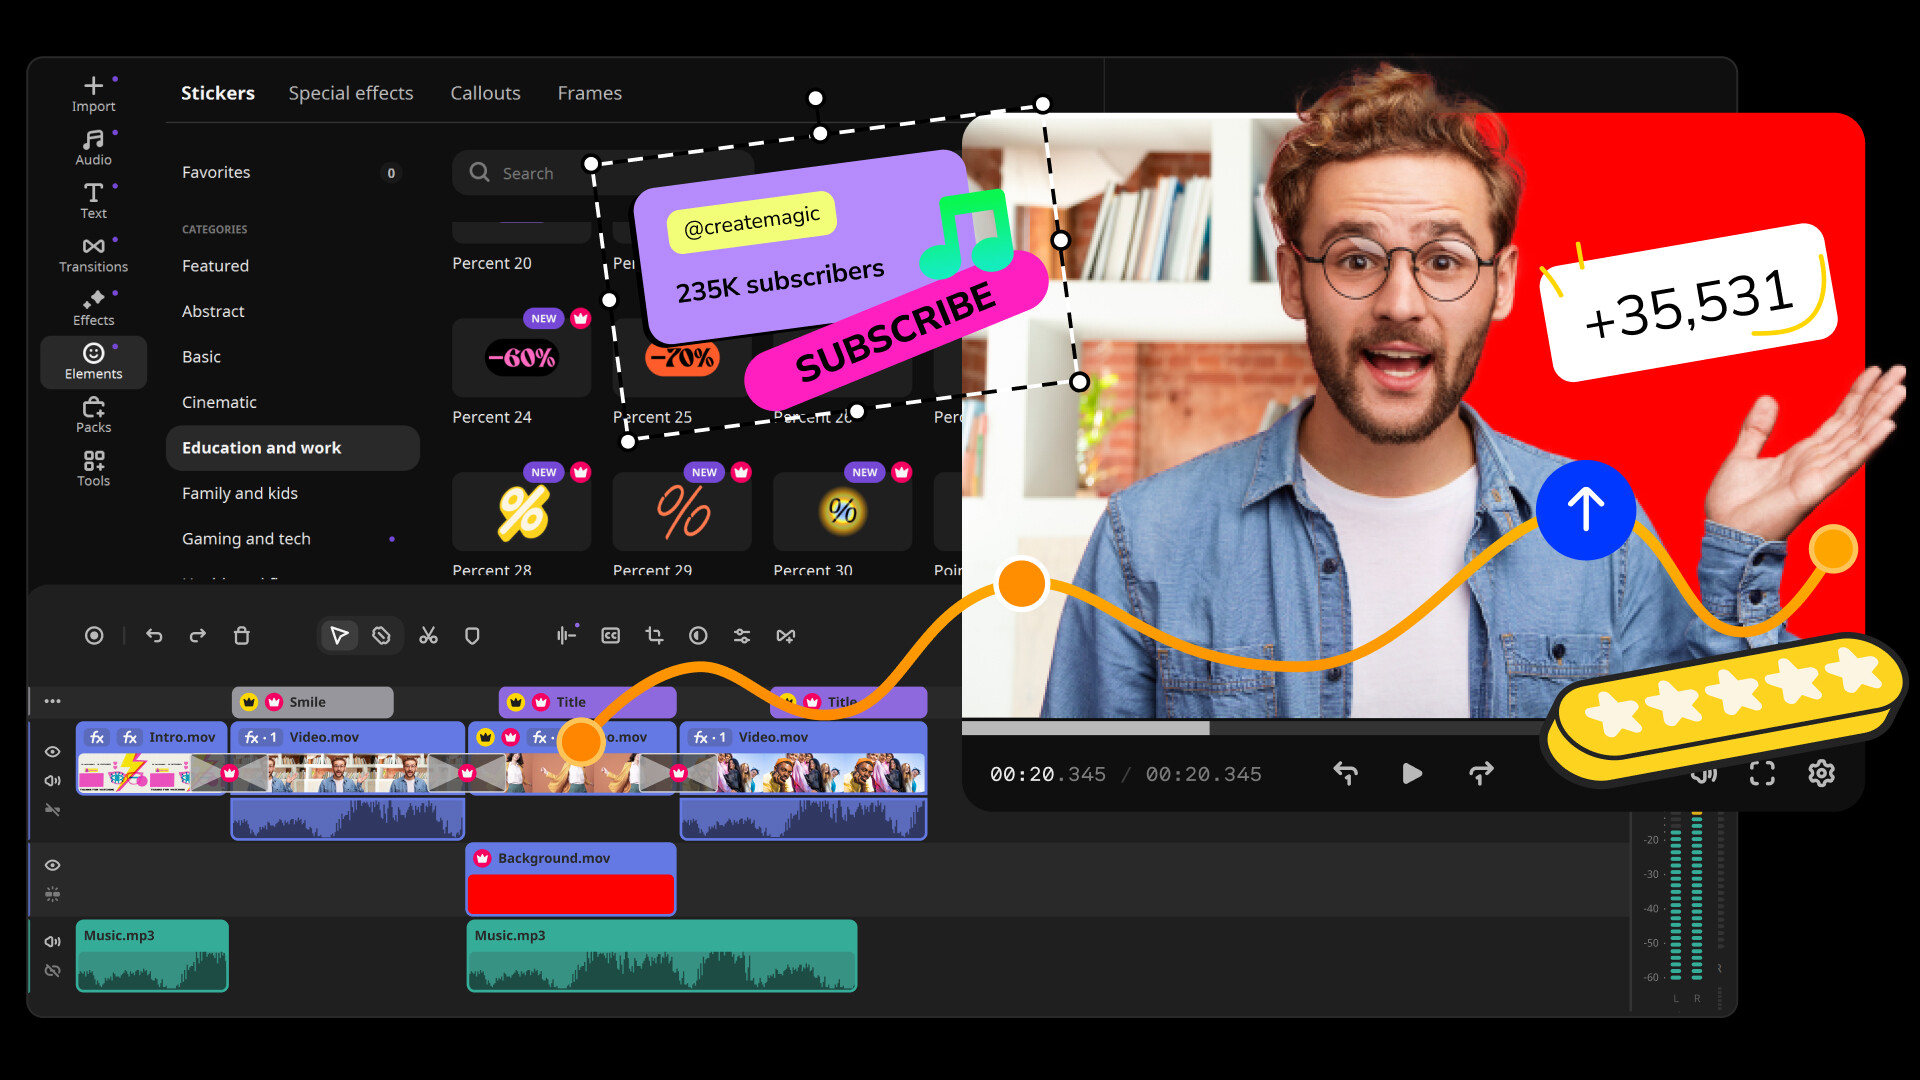
Task: Select the Scissors split tool
Action: (428, 635)
